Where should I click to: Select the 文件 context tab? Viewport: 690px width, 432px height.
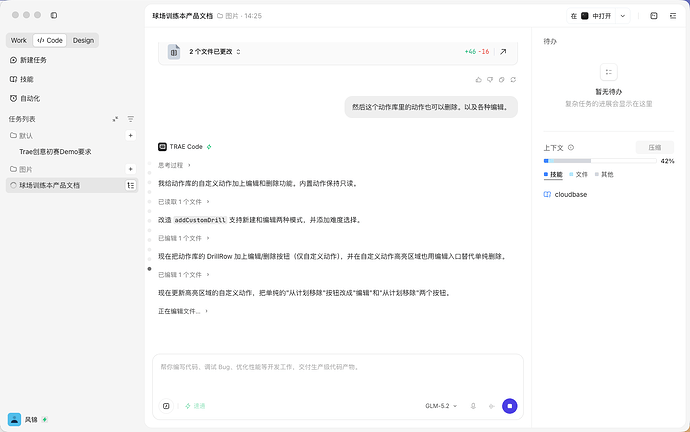579,175
